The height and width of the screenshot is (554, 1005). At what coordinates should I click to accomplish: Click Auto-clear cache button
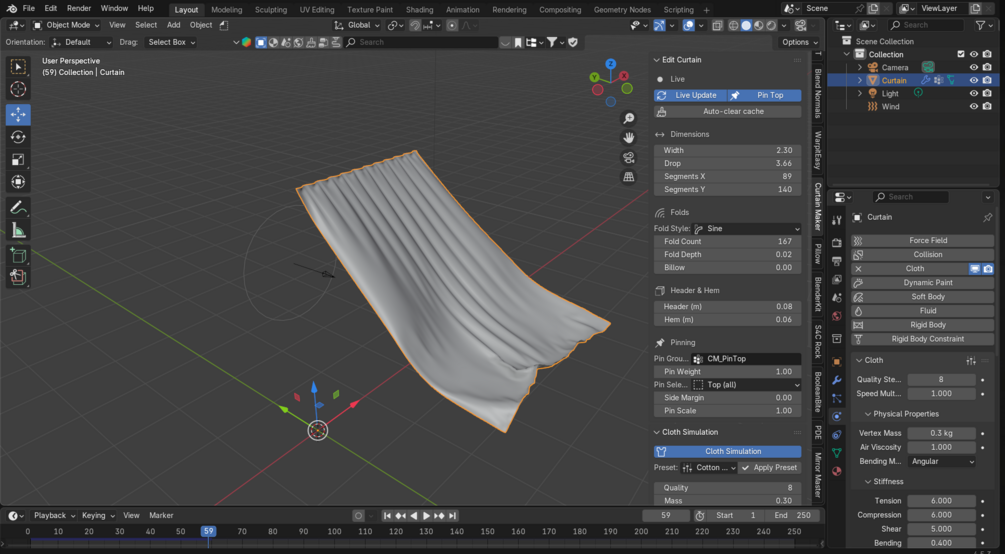727,112
